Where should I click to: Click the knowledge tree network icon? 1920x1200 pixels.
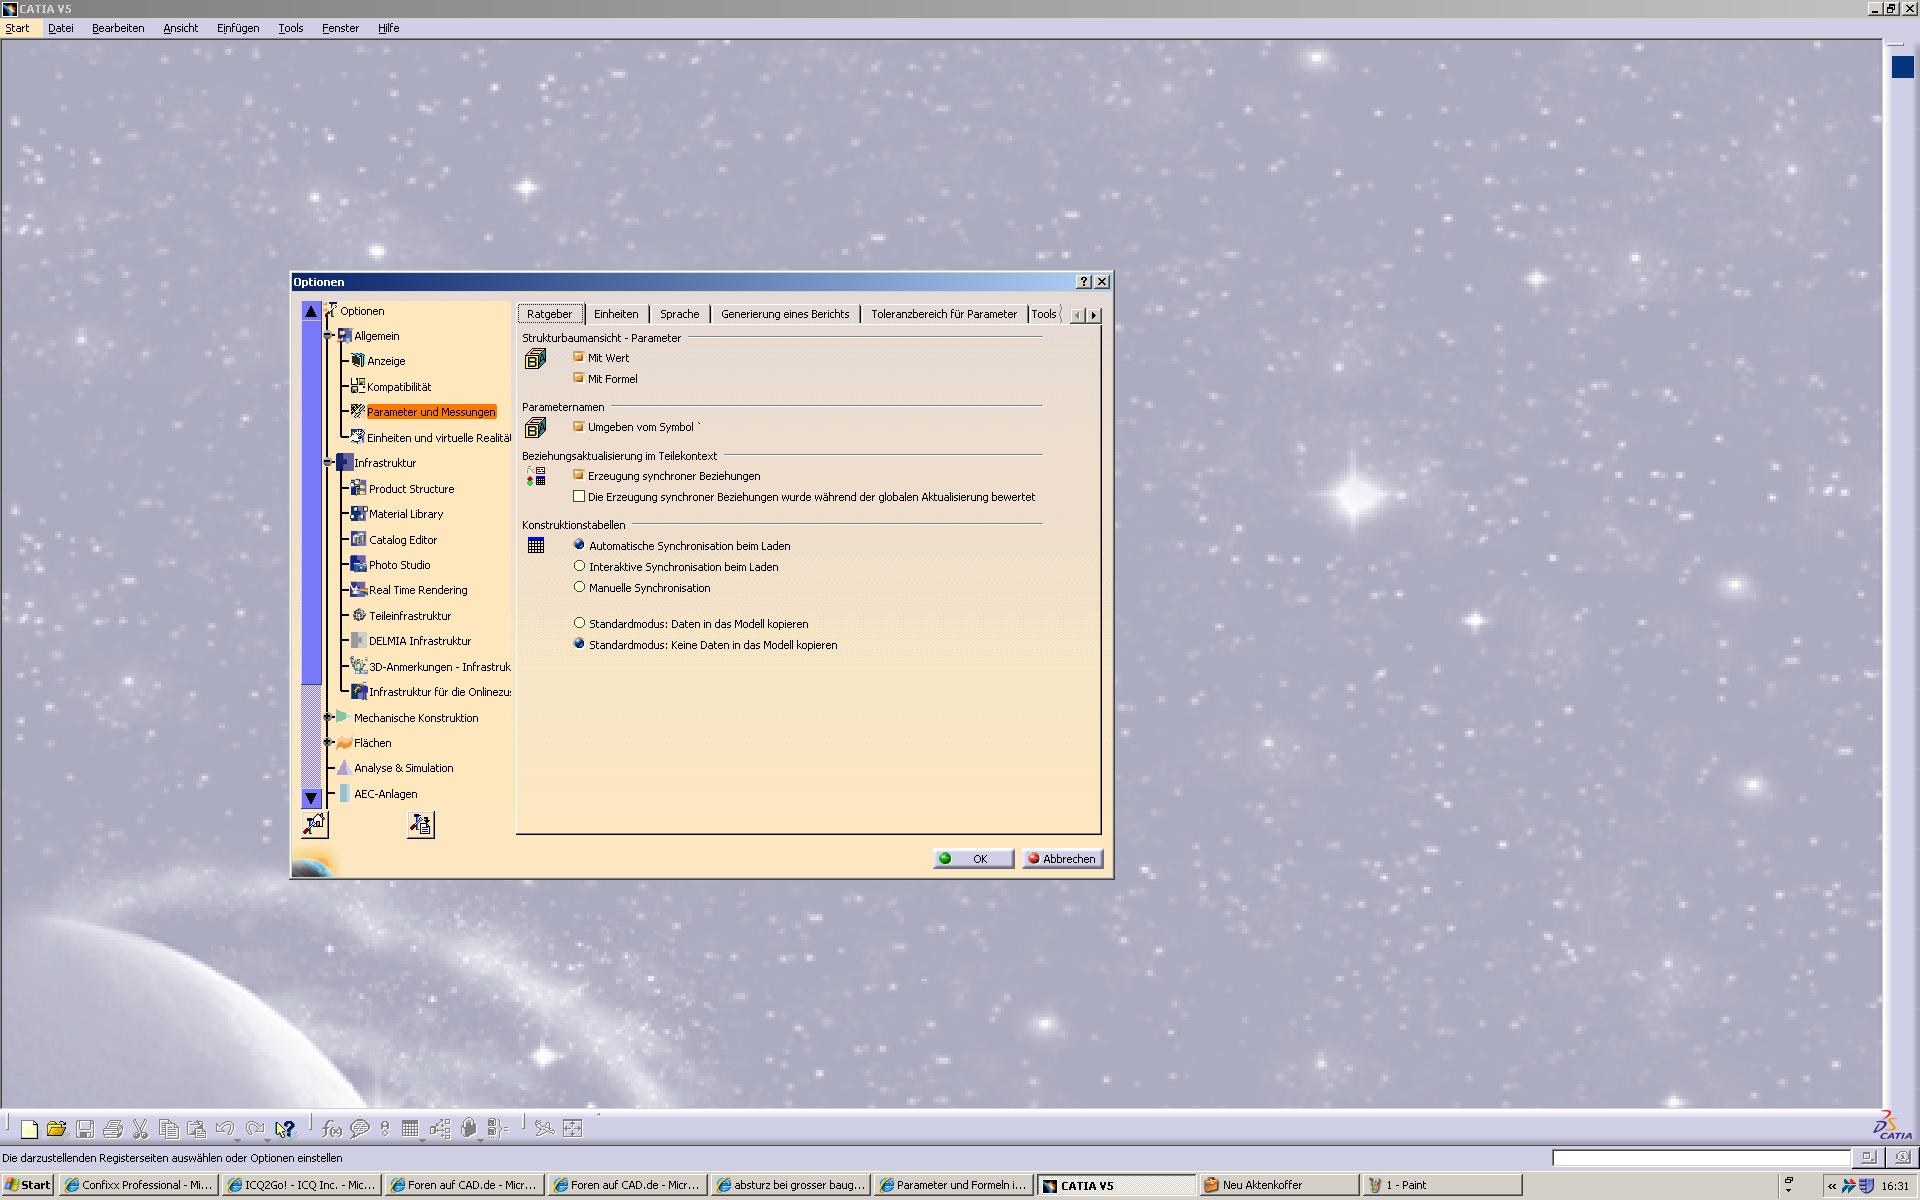point(440,1129)
